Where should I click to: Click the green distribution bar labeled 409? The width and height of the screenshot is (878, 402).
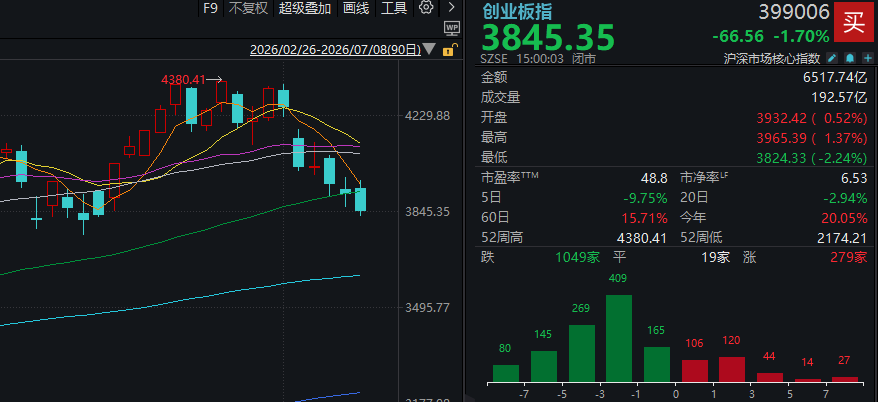pos(619,338)
